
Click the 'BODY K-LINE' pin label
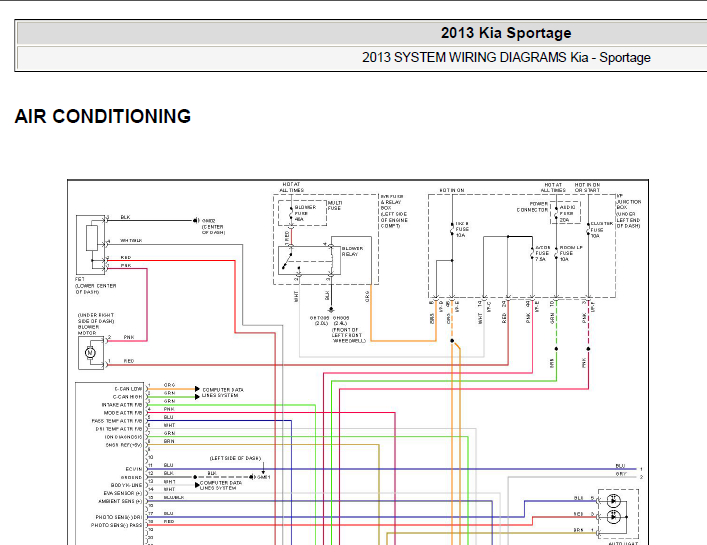pos(127,485)
